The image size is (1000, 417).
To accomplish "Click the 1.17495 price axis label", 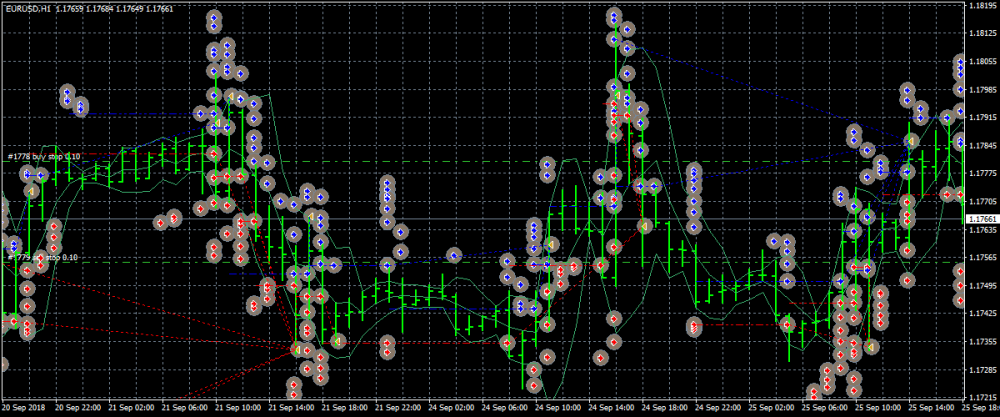I will coord(981,286).
